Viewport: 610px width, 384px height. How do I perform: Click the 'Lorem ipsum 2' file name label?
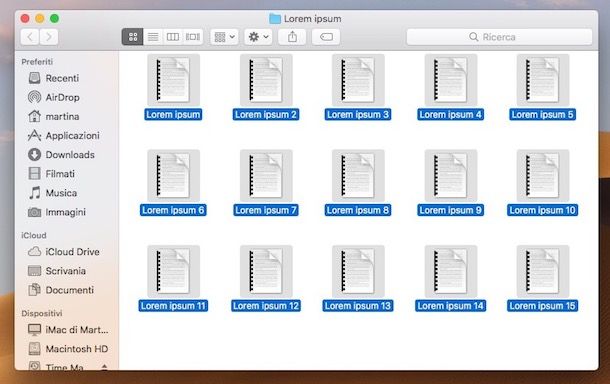pos(266,114)
